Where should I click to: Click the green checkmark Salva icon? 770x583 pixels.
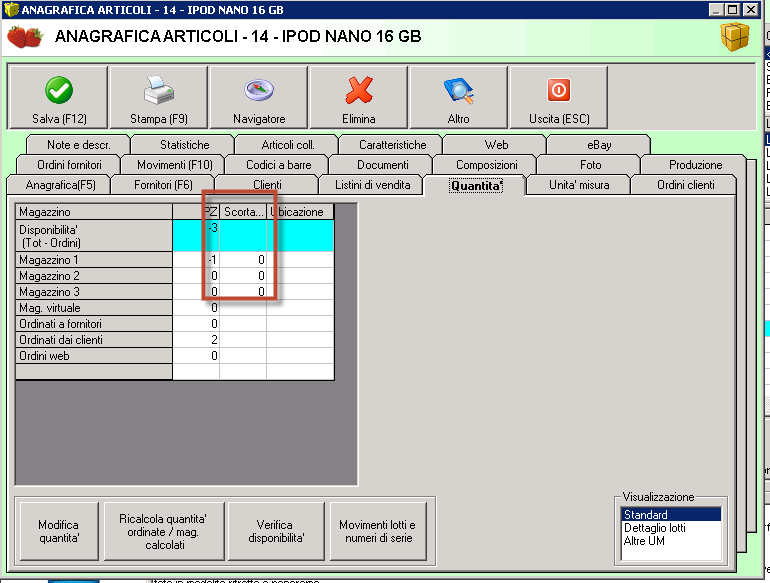coord(59,90)
